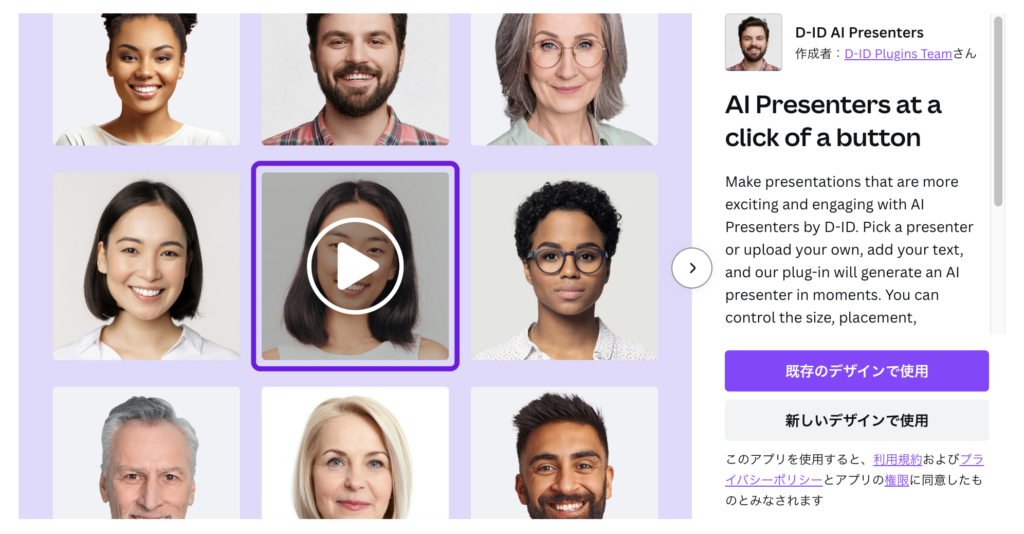Select the curly-haired presenter with dark glasses

click(x=564, y=266)
